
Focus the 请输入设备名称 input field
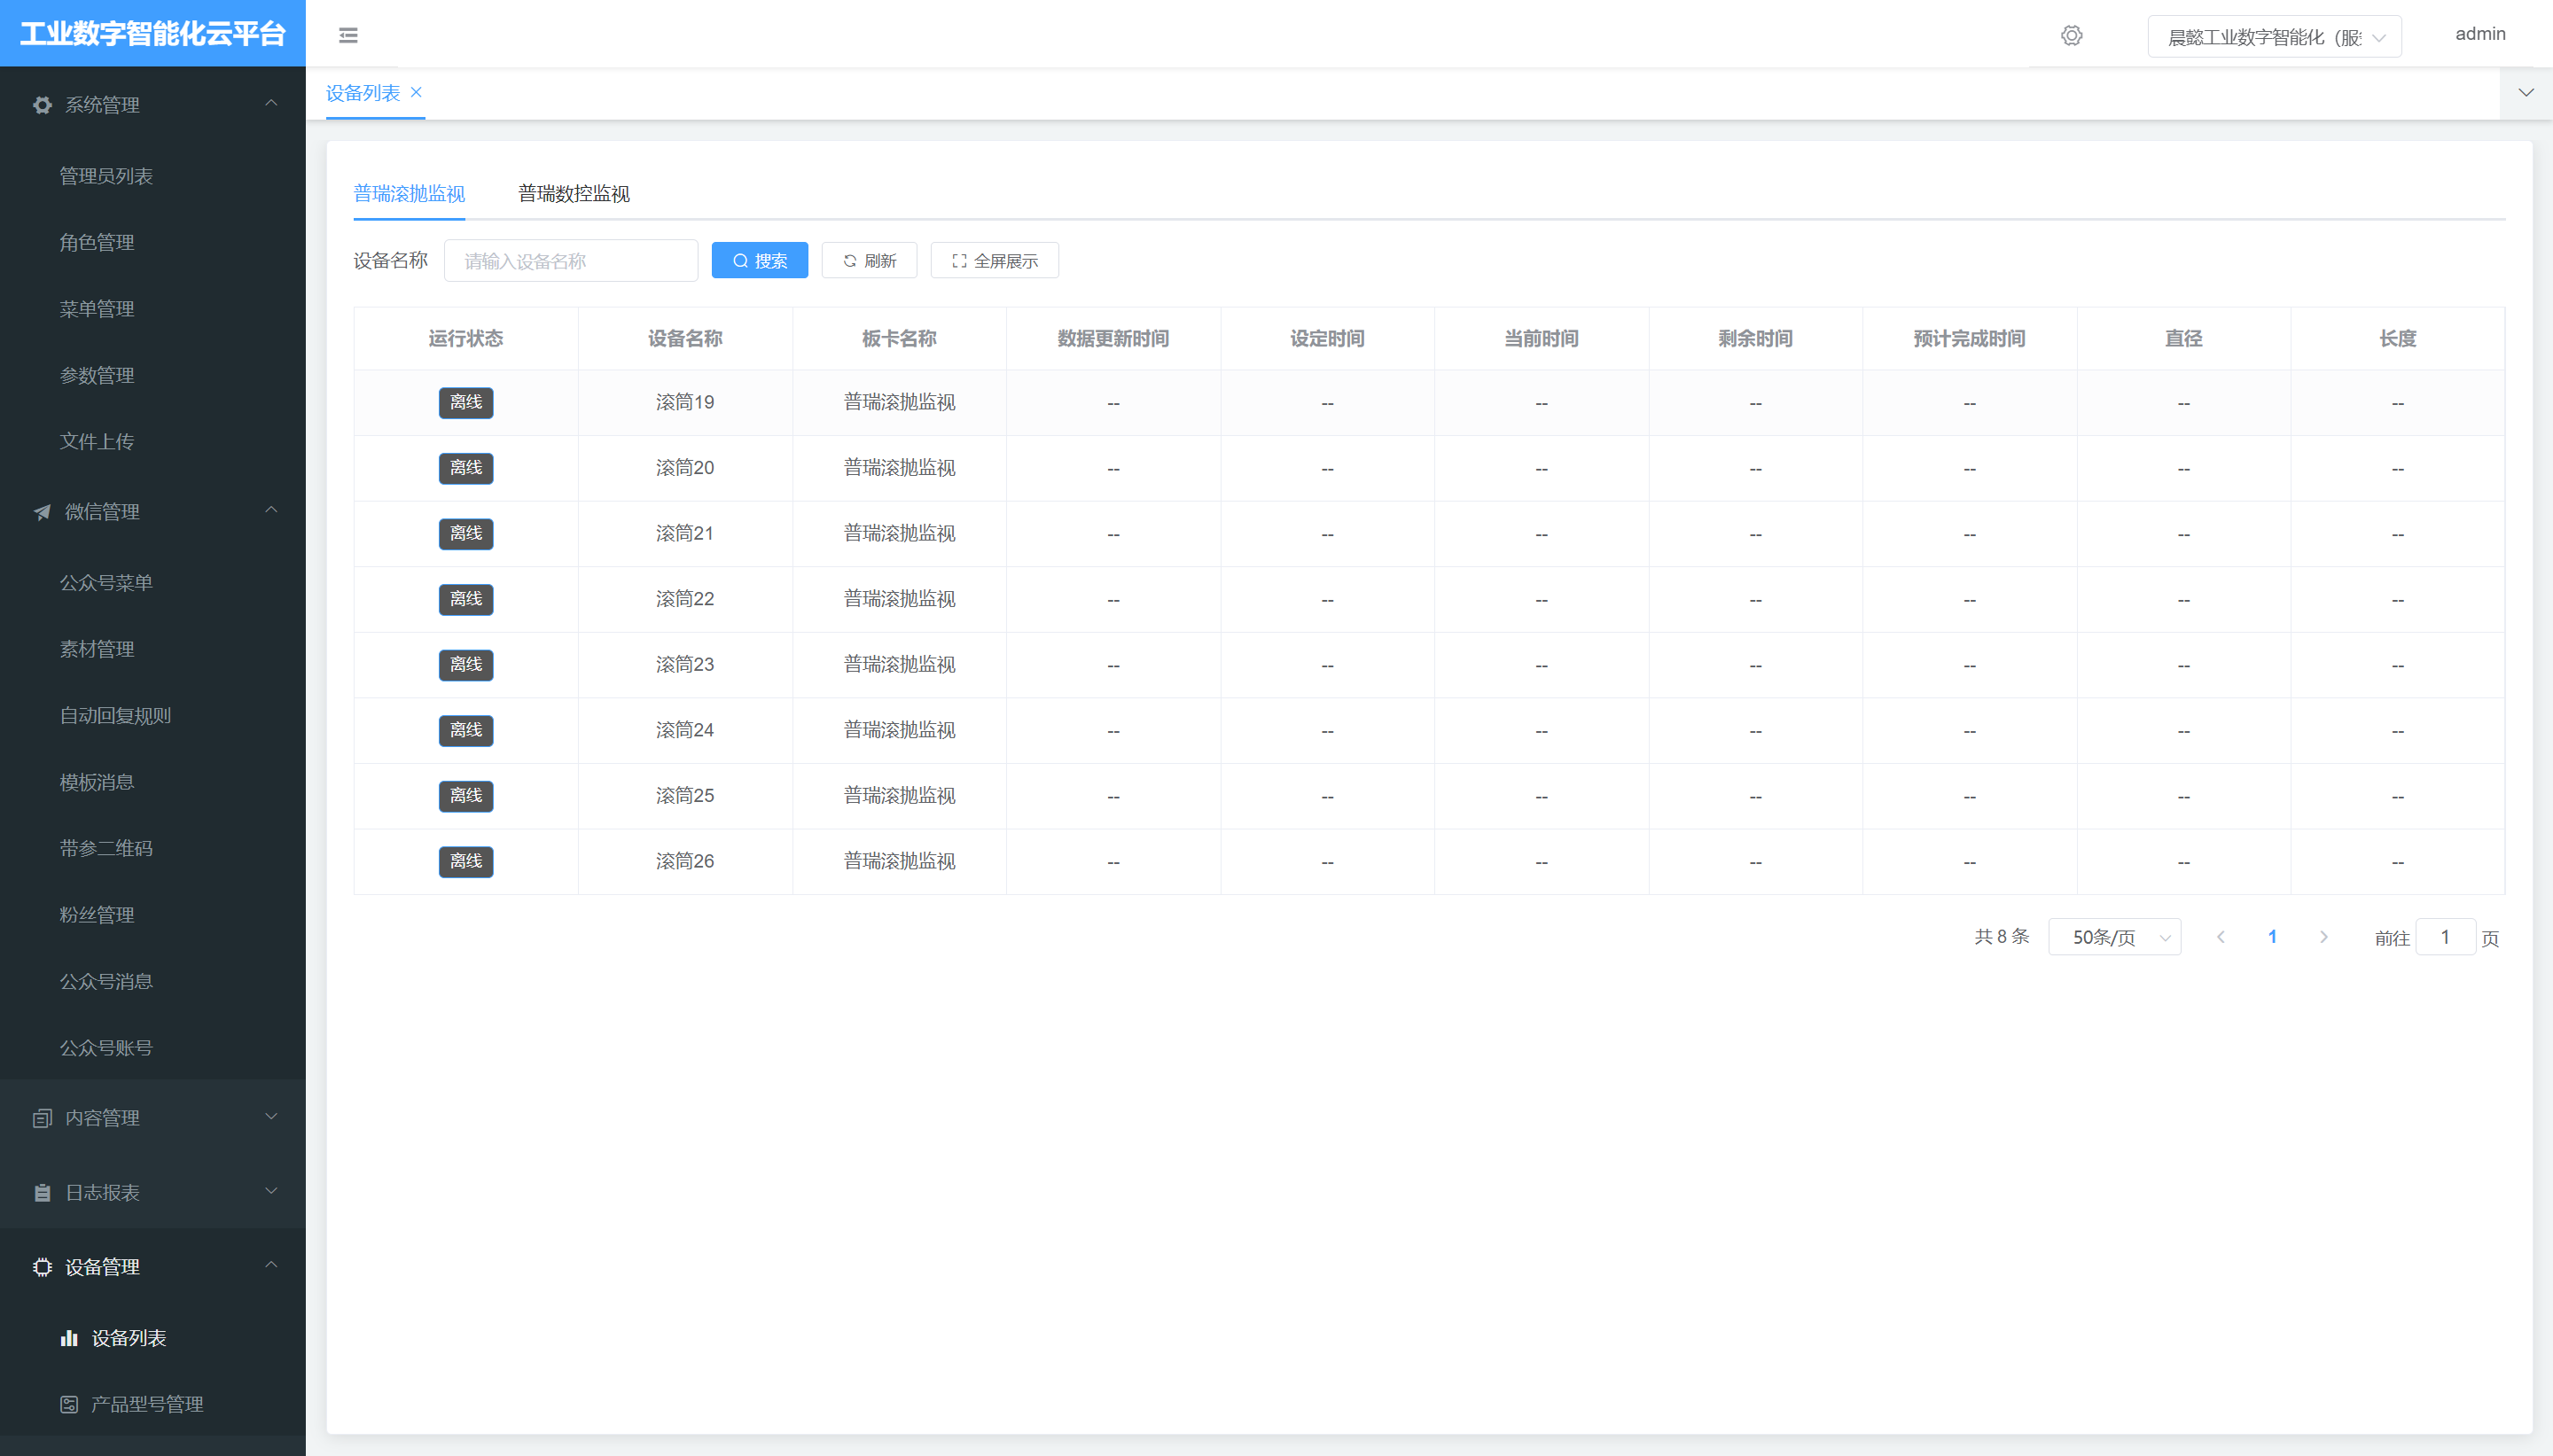pyautogui.click(x=571, y=261)
